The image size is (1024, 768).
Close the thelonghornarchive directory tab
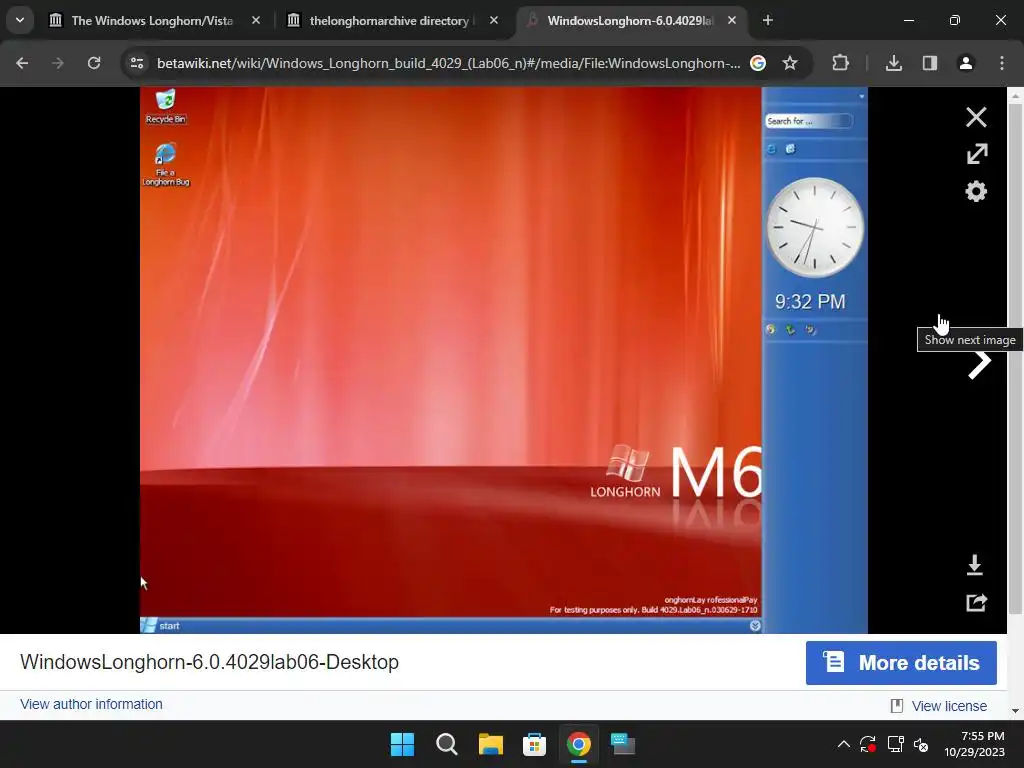pyautogui.click(x=494, y=21)
